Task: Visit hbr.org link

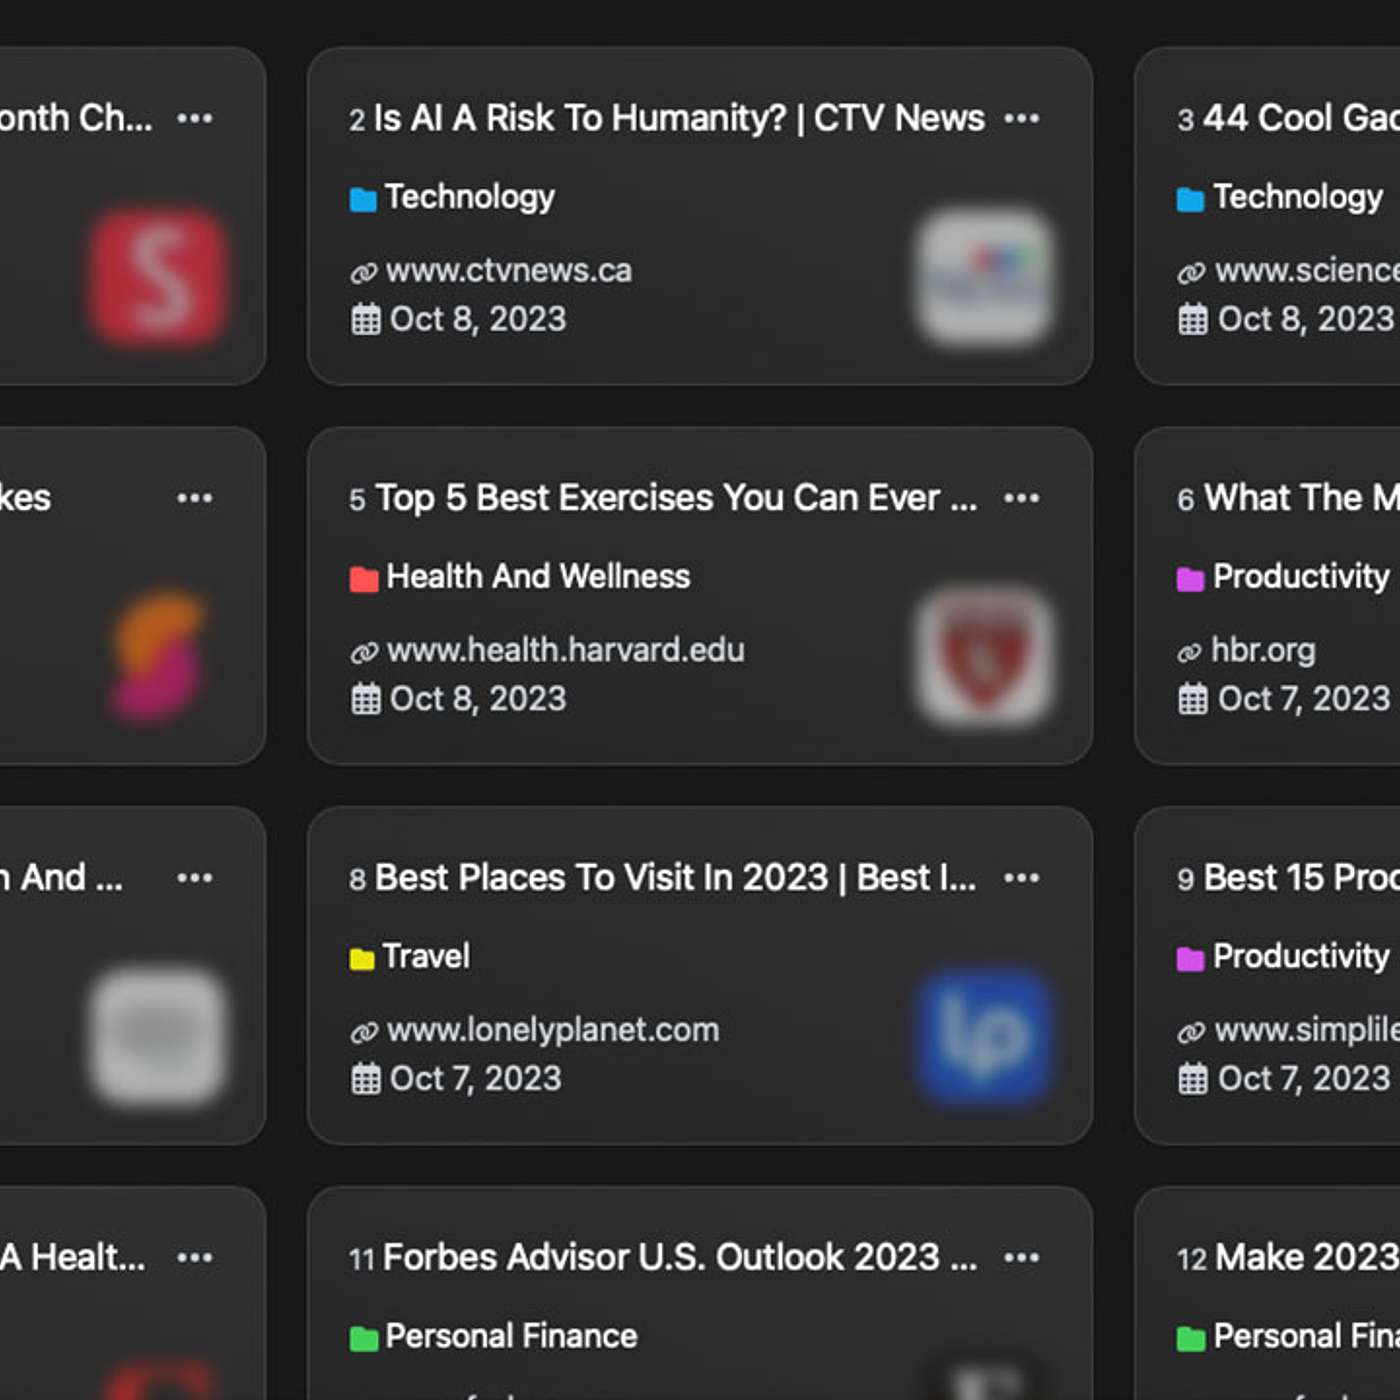Action: [x=1263, y=651]
